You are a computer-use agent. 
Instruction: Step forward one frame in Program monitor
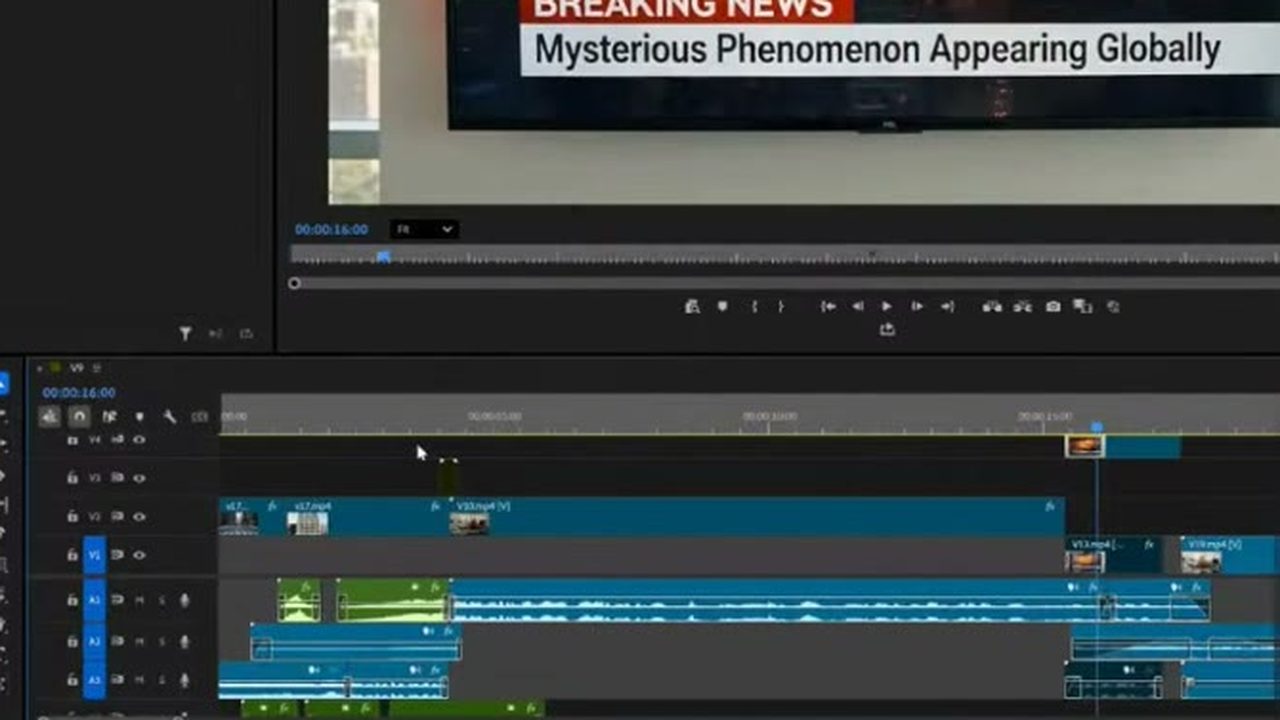pos(917,306)
